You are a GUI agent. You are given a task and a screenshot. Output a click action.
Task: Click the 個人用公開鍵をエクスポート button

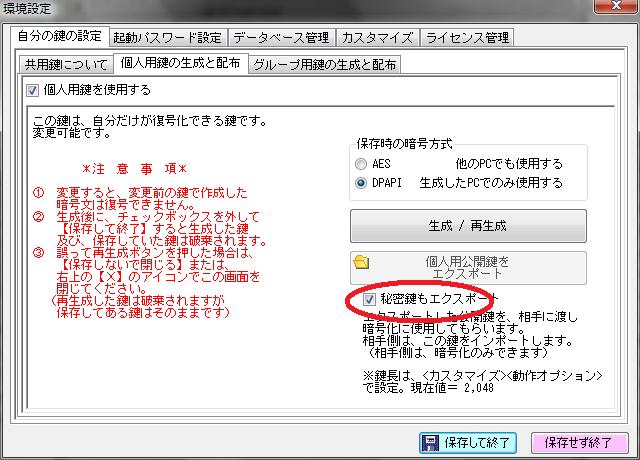click(x=468, y=268)
